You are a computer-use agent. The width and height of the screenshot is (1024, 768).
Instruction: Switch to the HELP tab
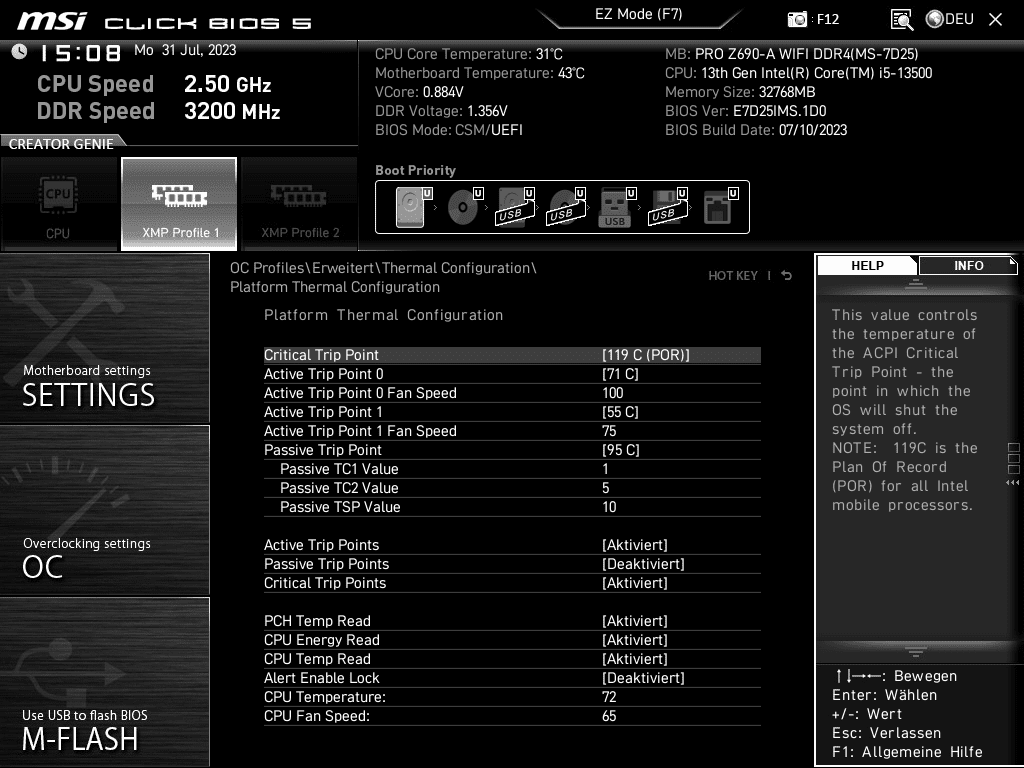[867, 266]
